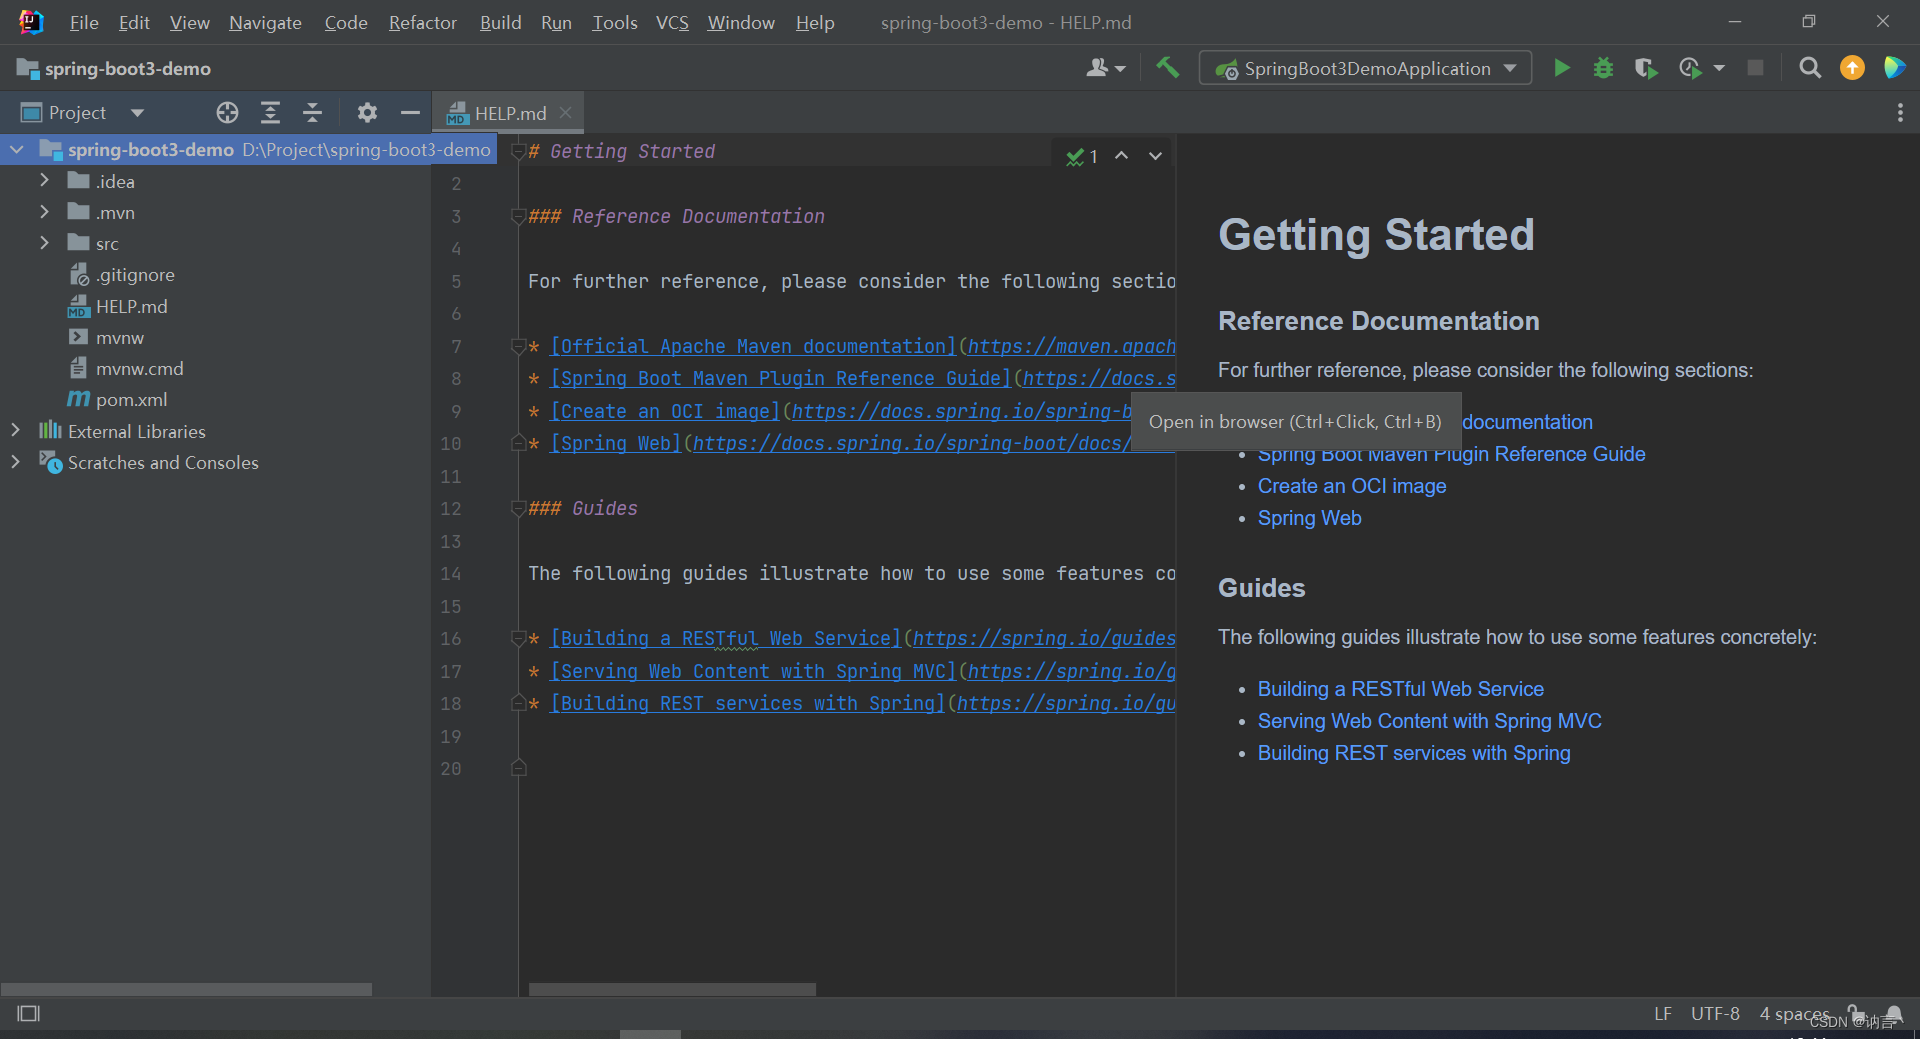This screenshot has width=1920, height=1039.
Task: Open editor tab options three-dot menu
Action: (1900, 113)
